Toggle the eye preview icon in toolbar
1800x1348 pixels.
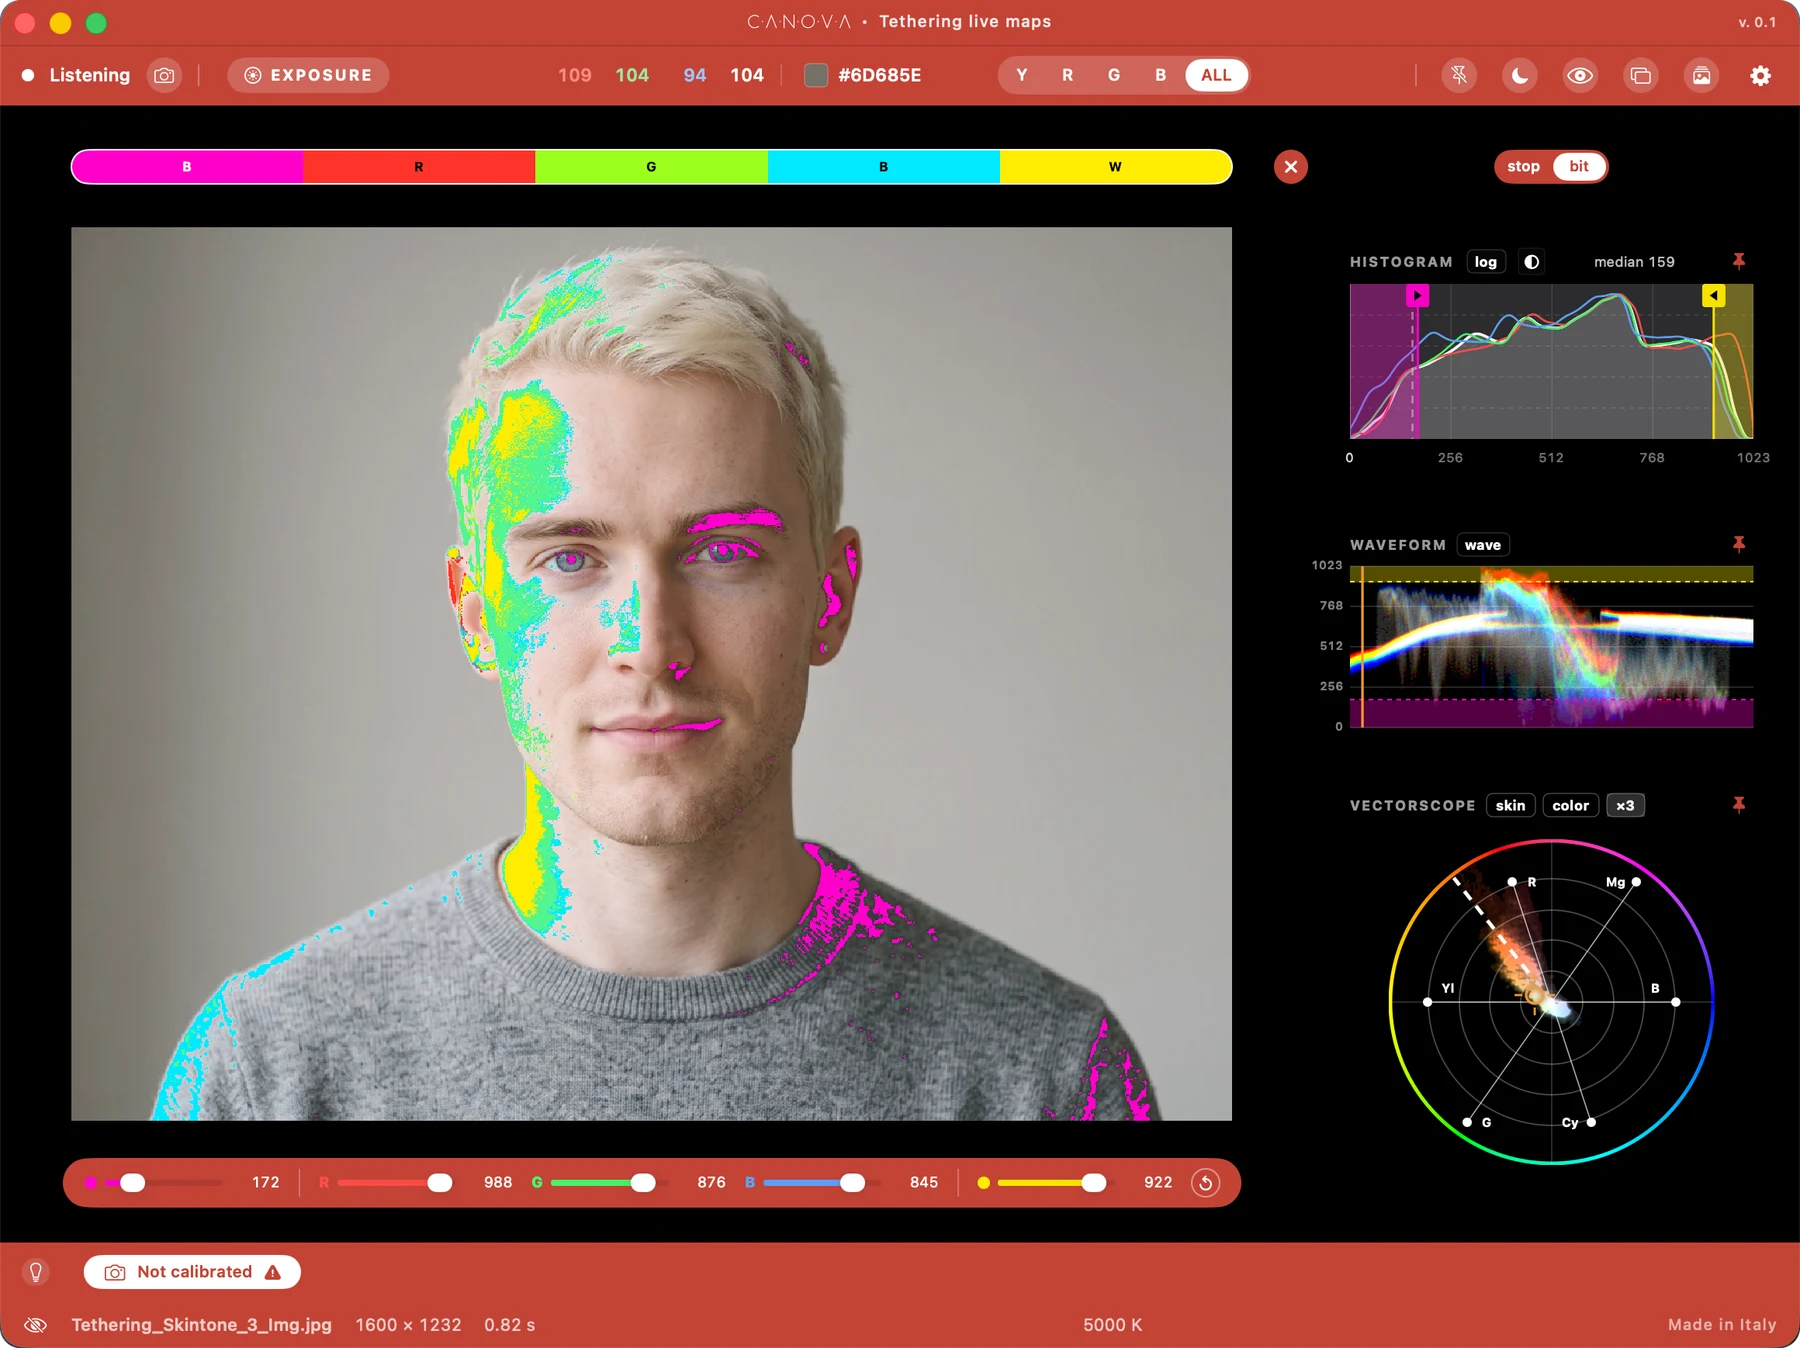coord(1580,75)
